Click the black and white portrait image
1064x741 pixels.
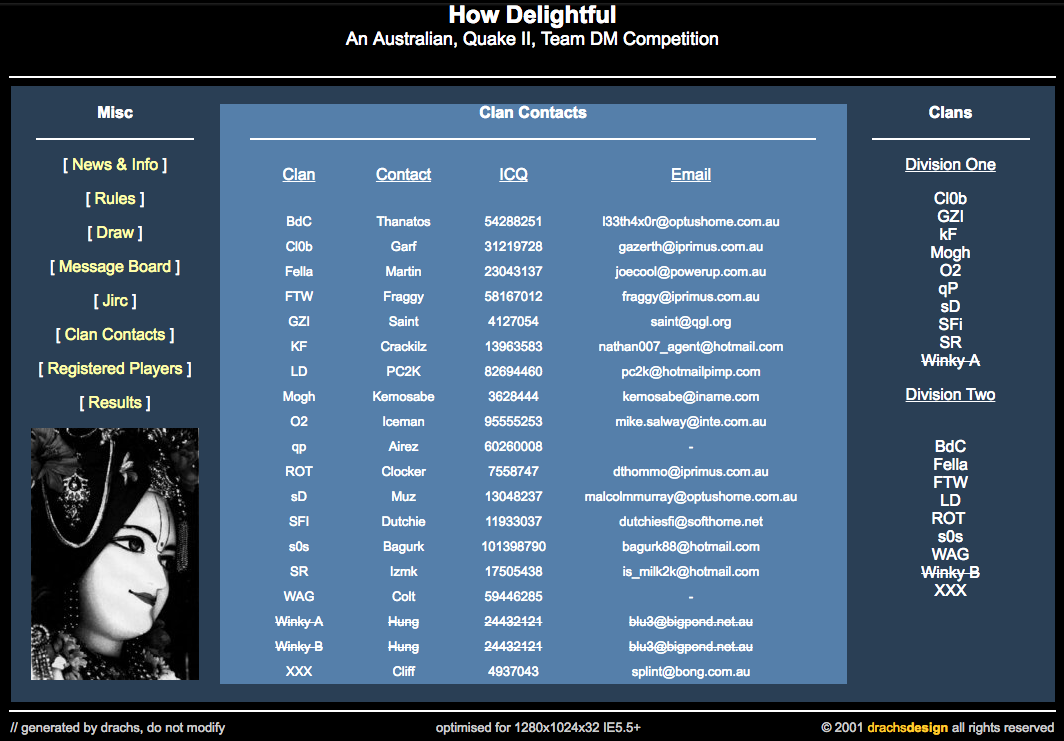tap(115, 554)
